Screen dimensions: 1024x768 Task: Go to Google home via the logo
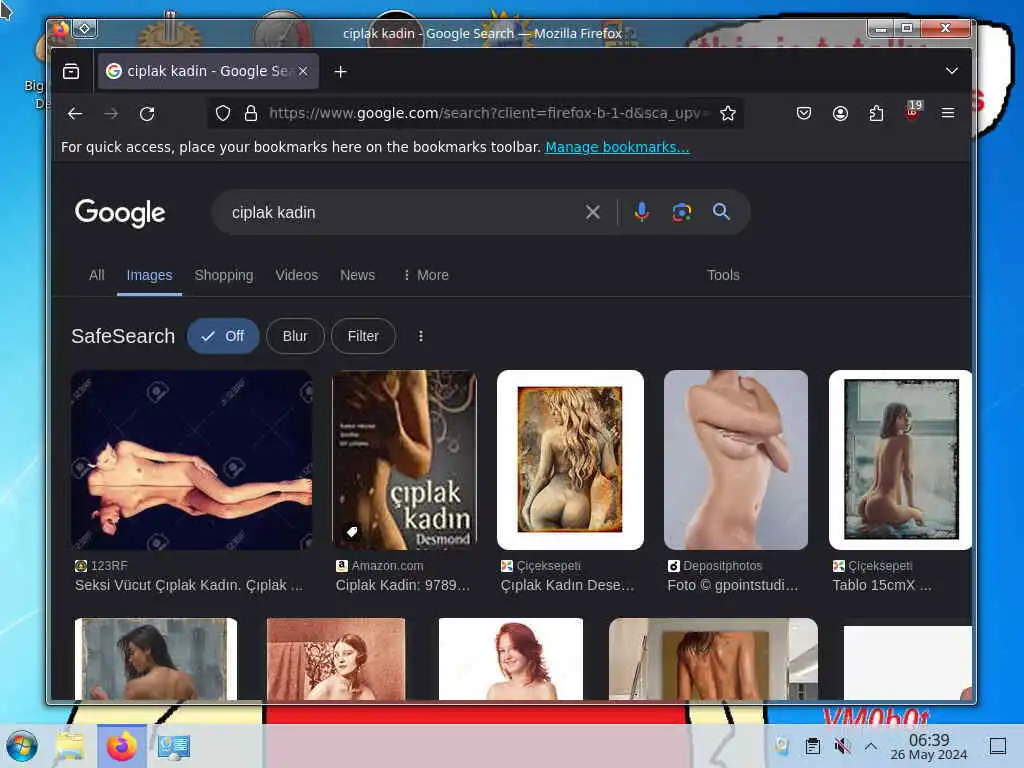click(120, 213)
